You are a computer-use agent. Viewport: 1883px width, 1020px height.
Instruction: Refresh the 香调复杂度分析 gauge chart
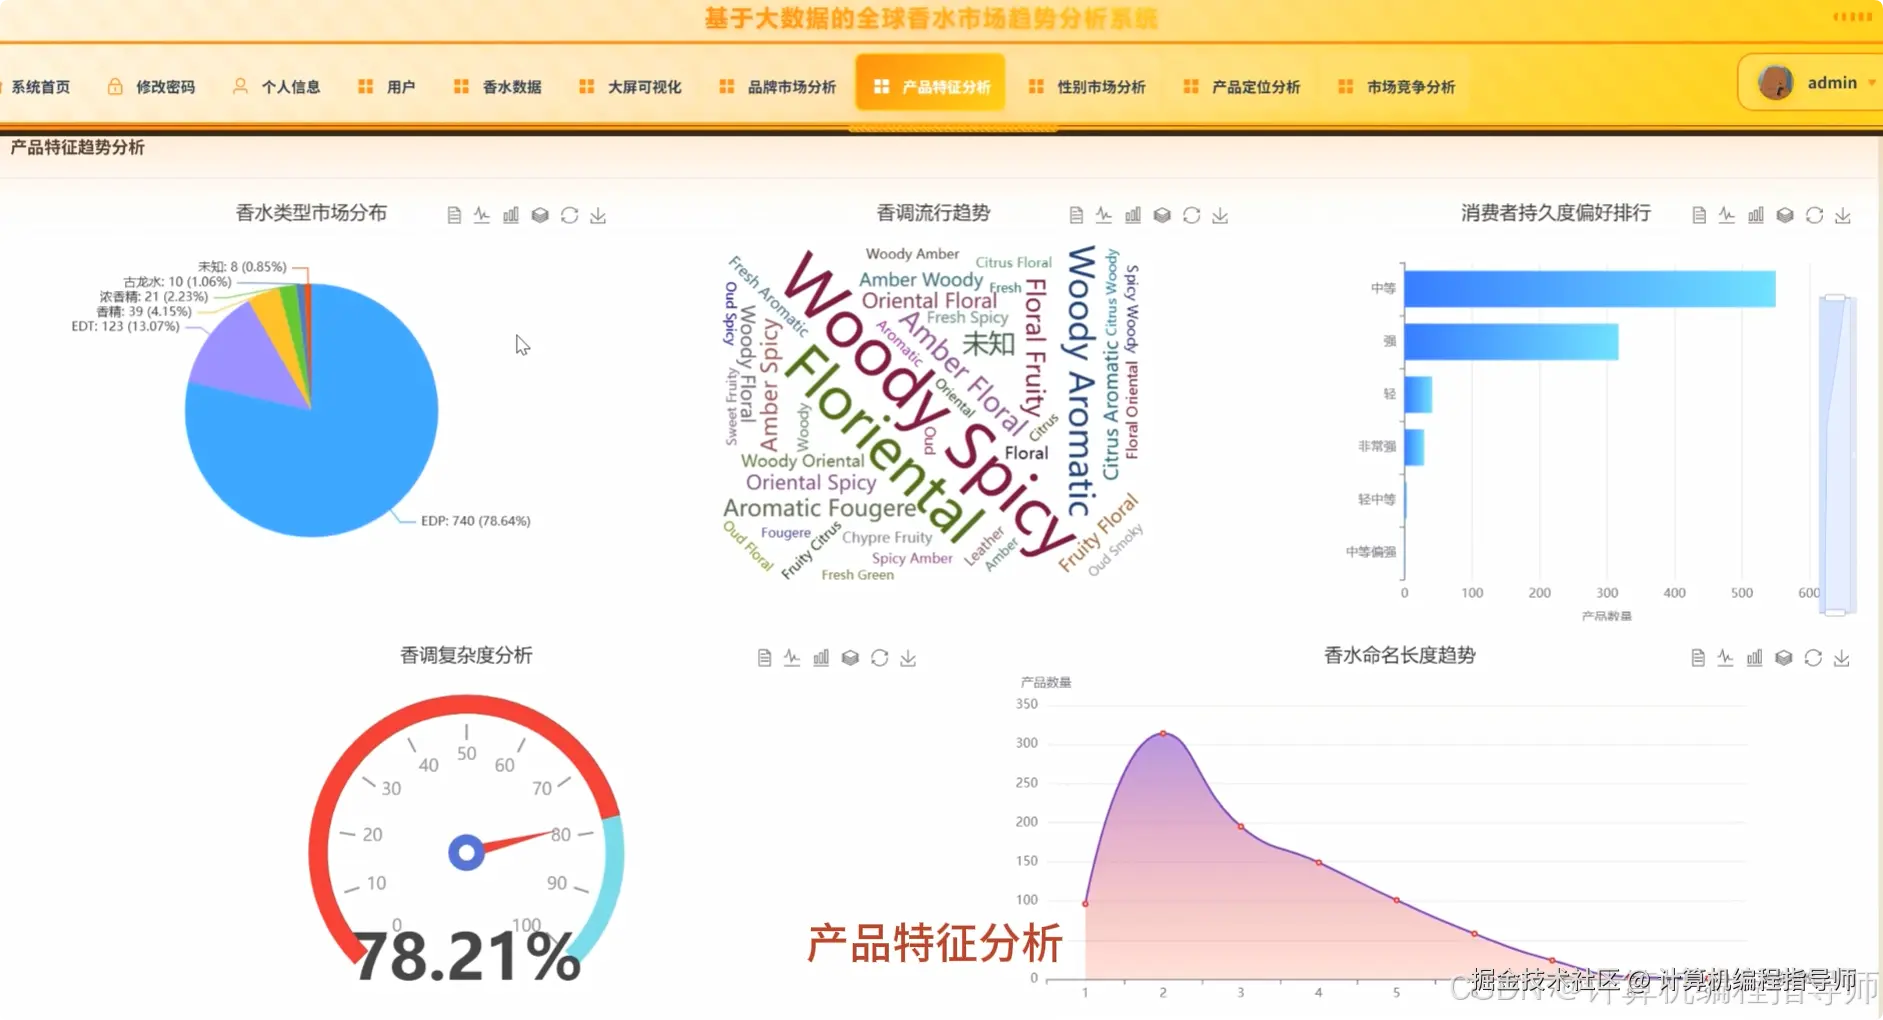click(x=879, y=657)
